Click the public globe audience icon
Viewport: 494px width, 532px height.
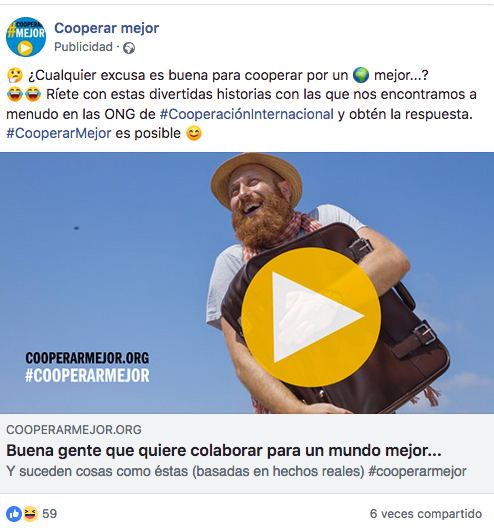(x=129, y=48)
